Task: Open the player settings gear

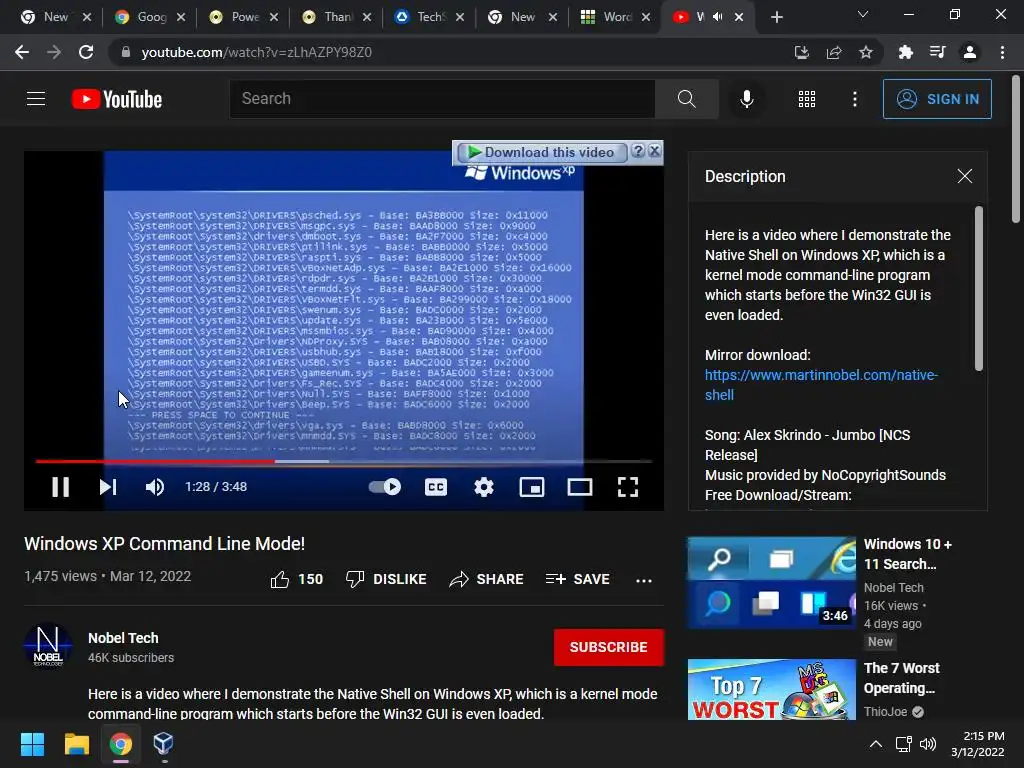Action: (x=483, y=487)
